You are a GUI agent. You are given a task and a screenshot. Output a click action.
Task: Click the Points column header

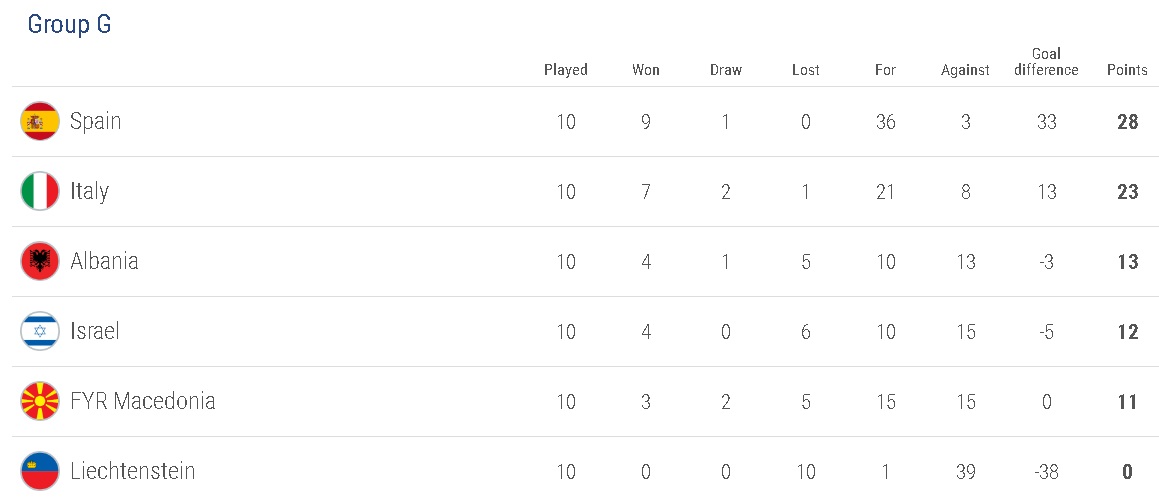coord(1127,70)
